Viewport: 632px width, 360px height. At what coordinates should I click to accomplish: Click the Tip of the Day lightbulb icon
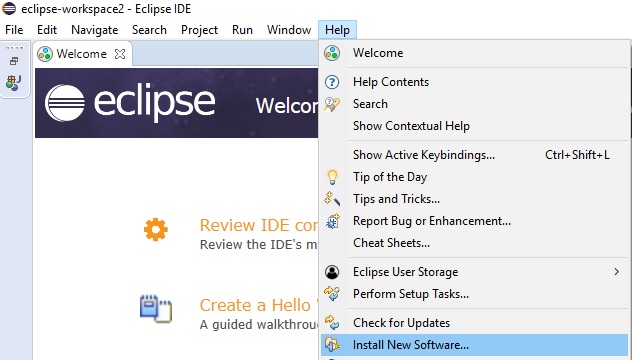(x=332, y=177)
